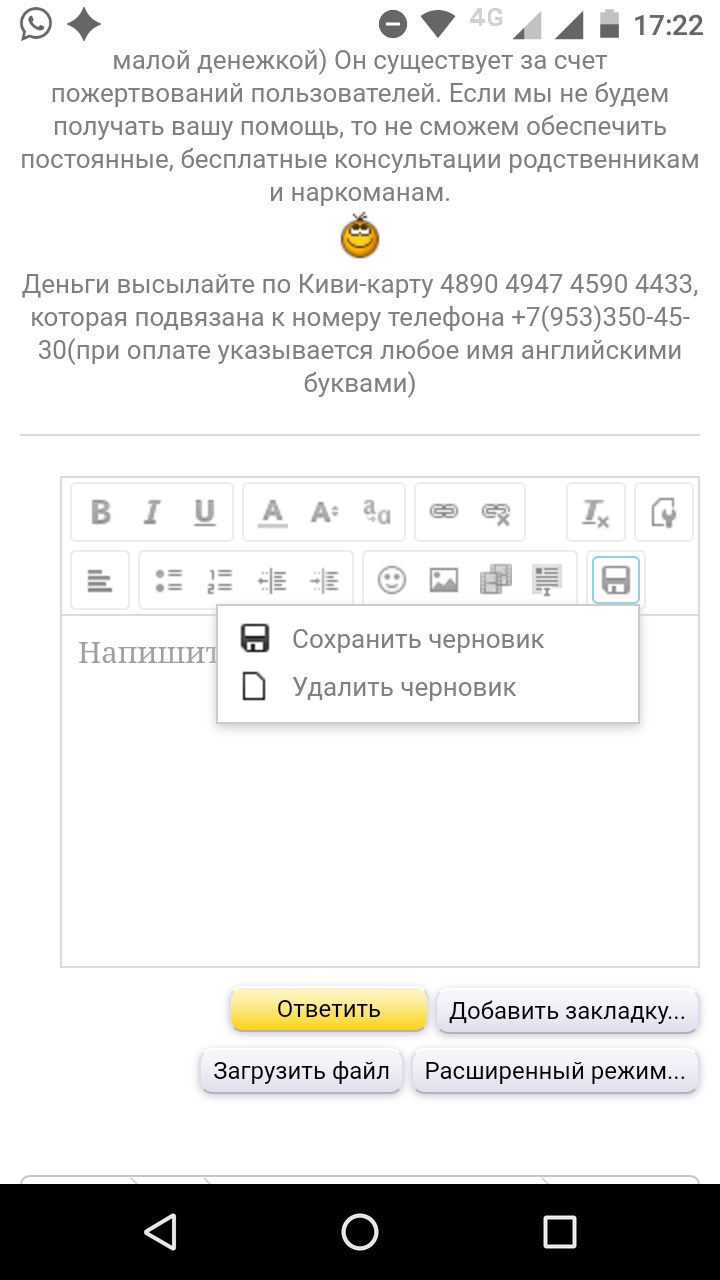This screenshot has height=1280, width=720.
Task: Open the smiley emoji picker
Action: [x=392, y=580]
